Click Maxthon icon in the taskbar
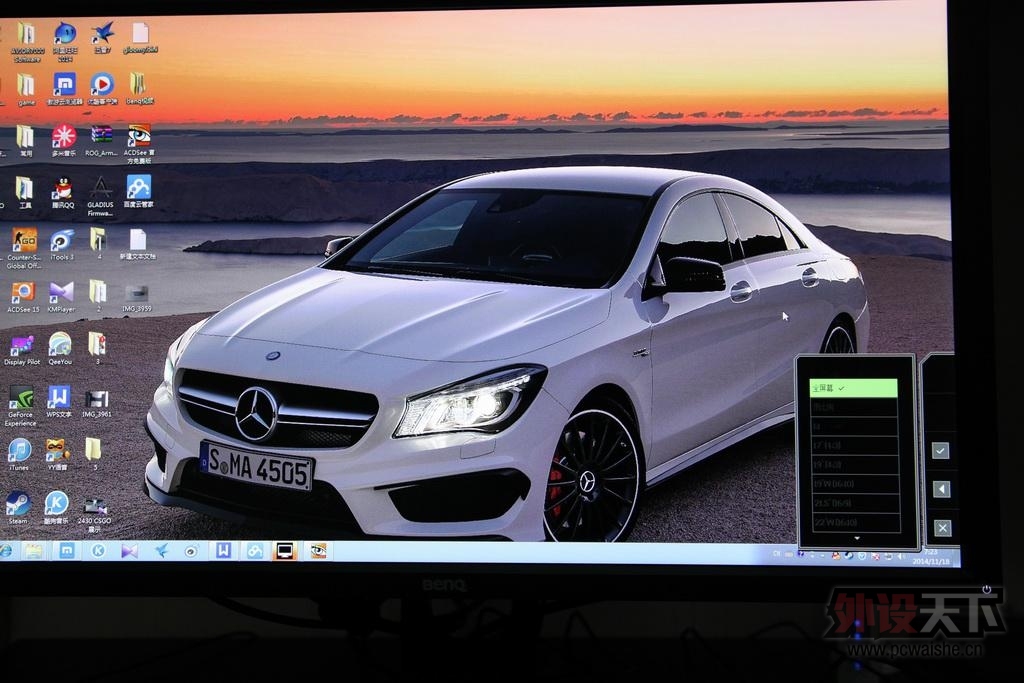The height and width of the screenshot is (683, 1024). click(x=67, y=551)
